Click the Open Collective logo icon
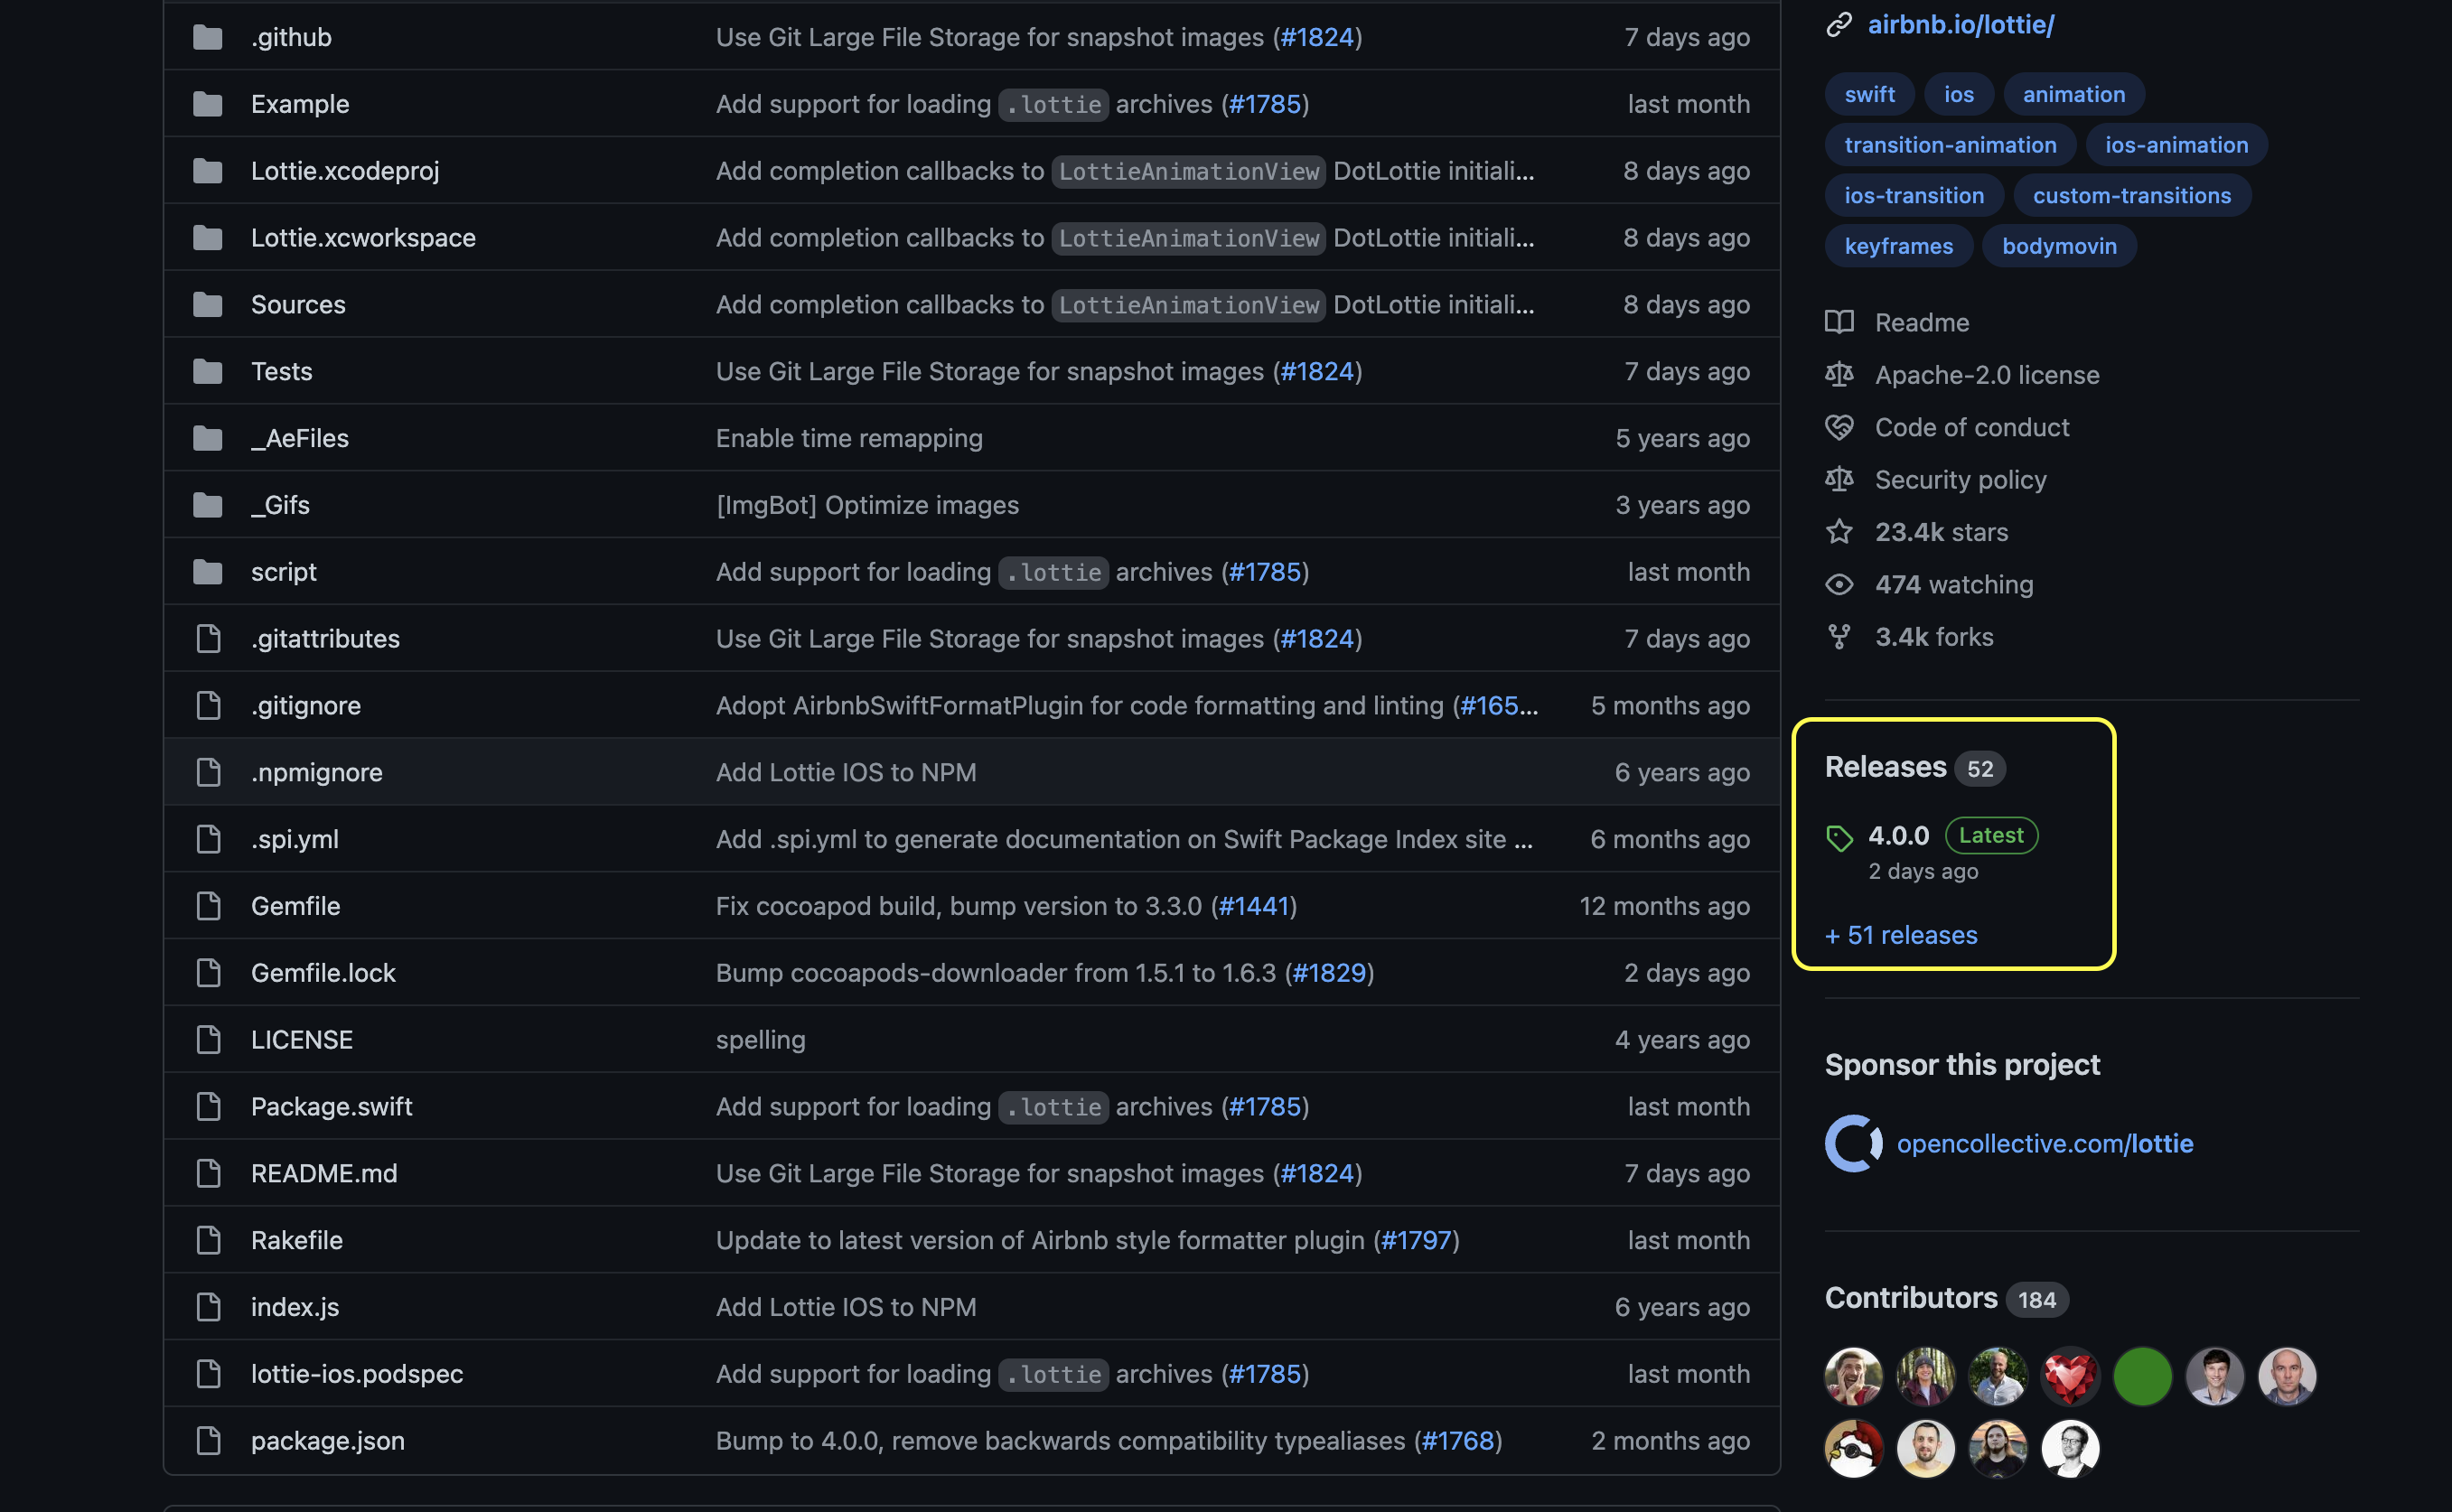 click(1853, 1143)
